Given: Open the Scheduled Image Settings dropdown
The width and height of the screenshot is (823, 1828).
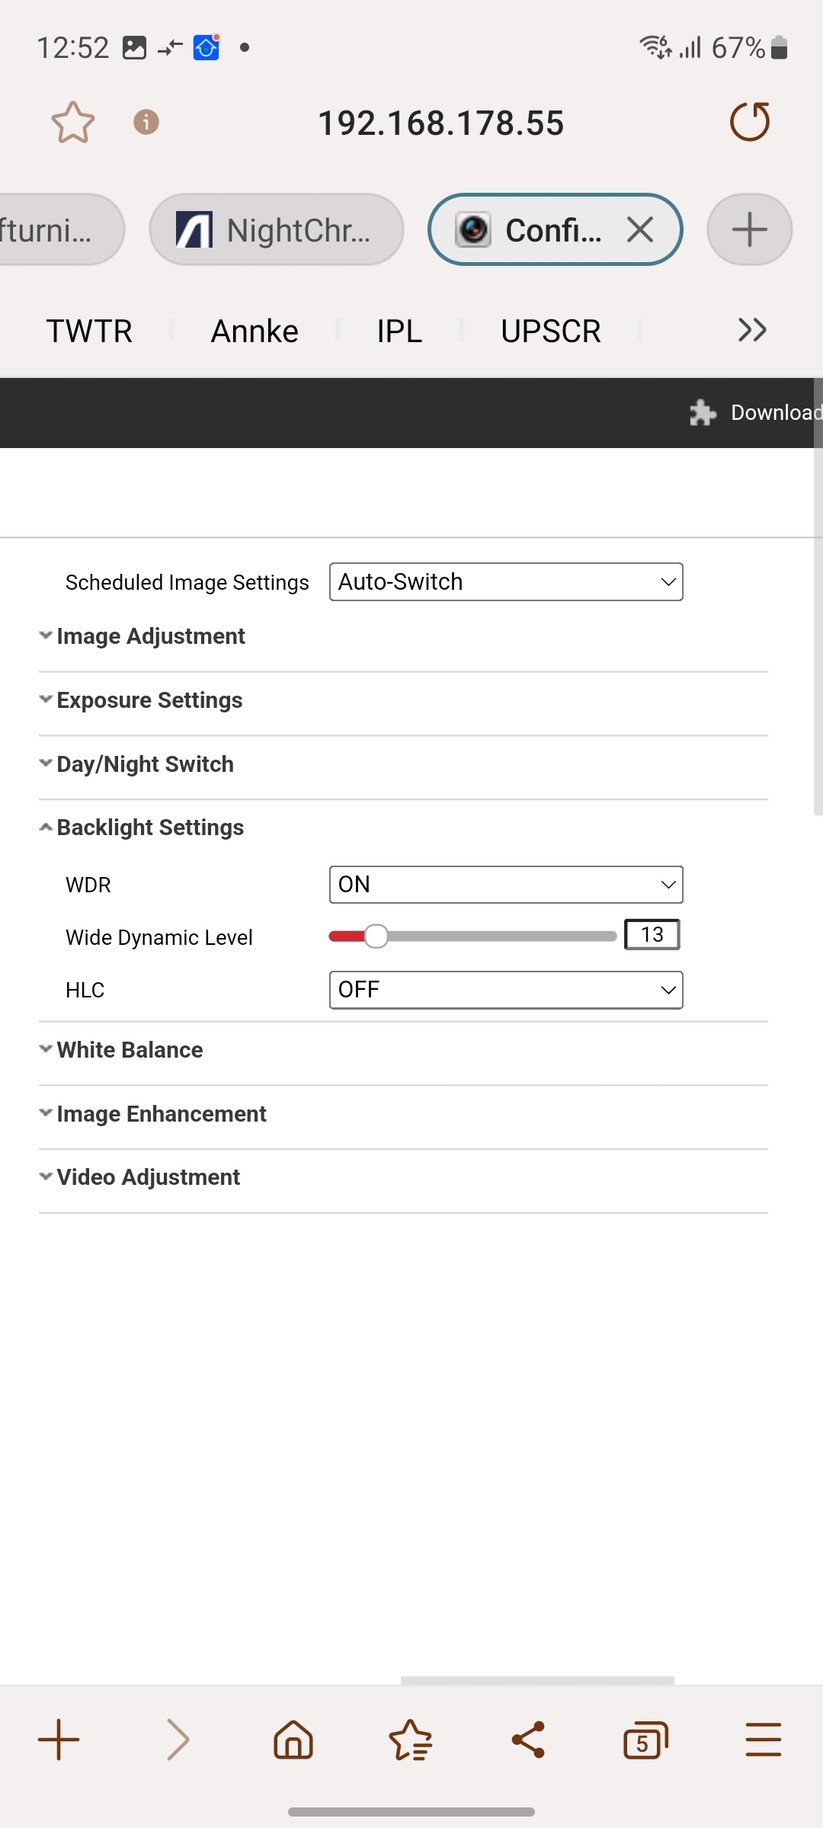Looking at the screenshot, I should point(505,581).
